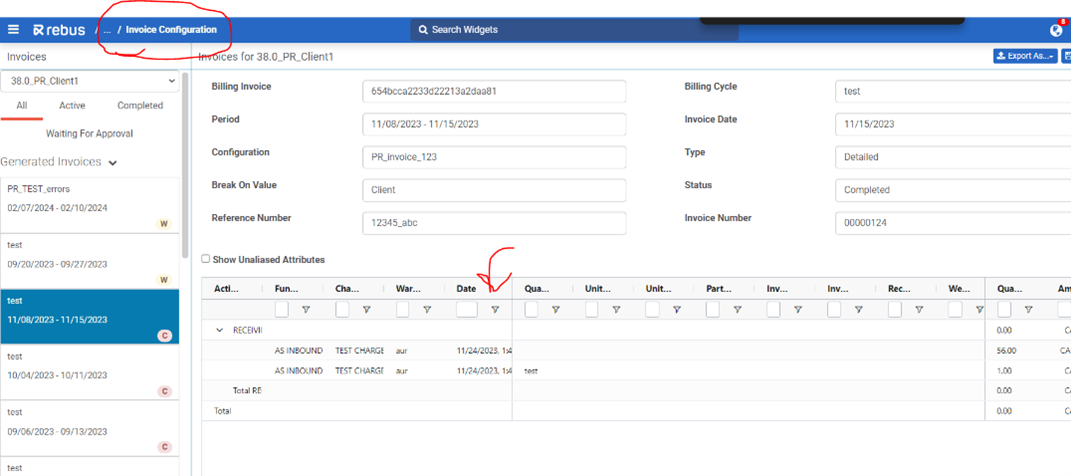The width and height of the screenshot is (1071, 476).
Task: Open the hamburger menu
Action: click(13, 30)
